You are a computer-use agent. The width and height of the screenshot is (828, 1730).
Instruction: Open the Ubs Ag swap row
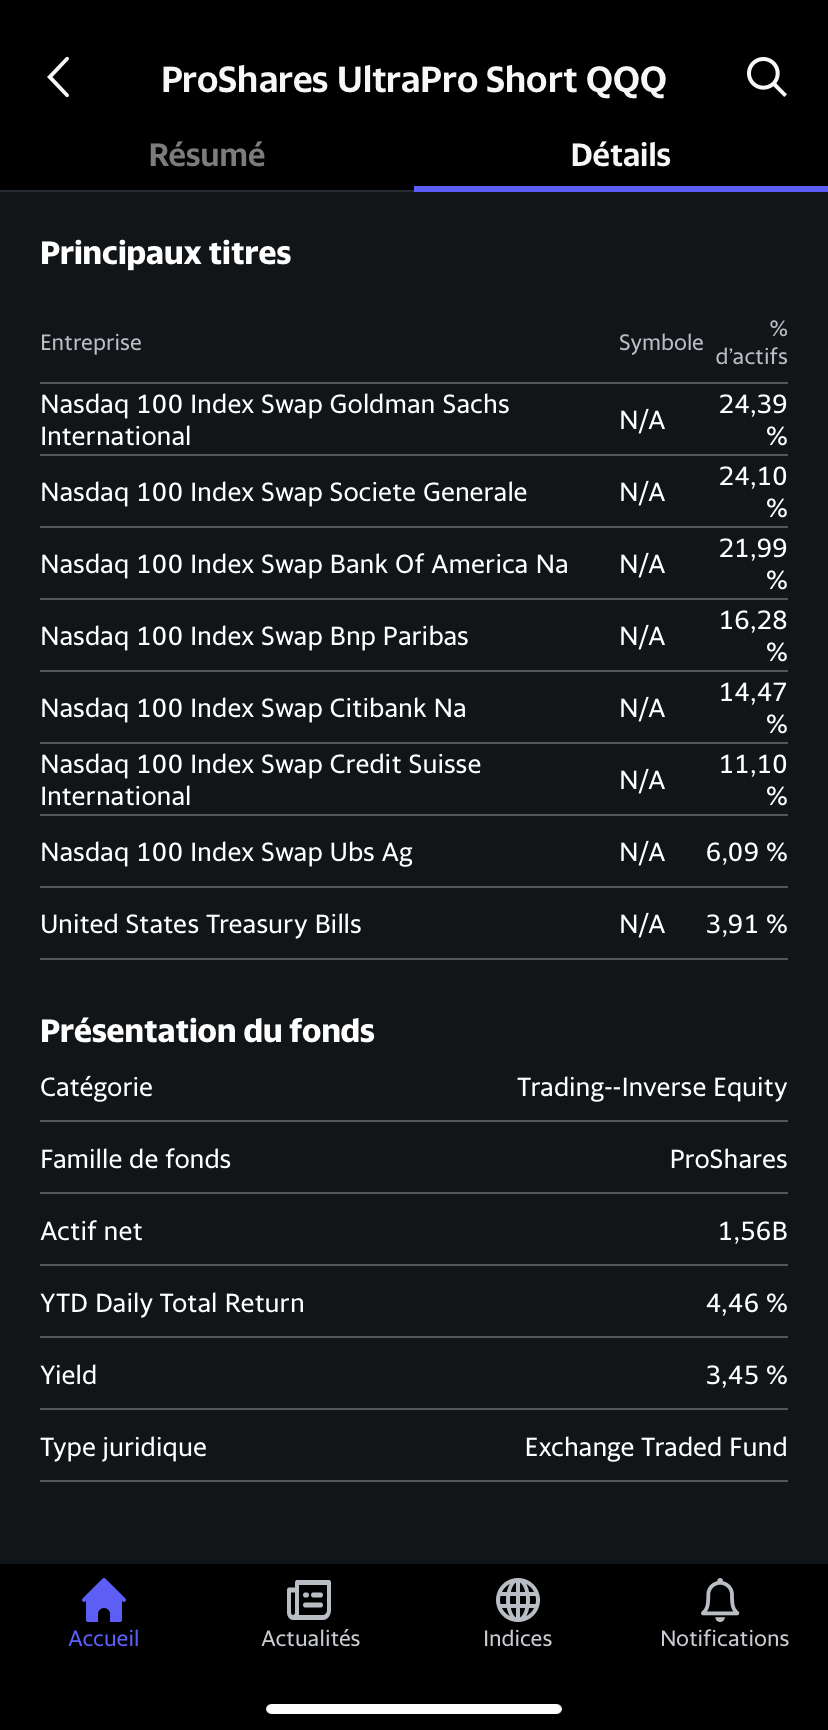(227, 852)
